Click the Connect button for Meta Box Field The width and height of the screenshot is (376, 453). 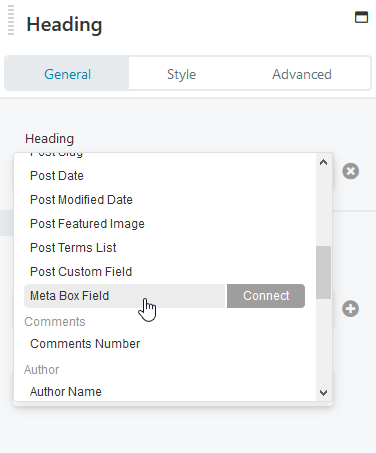coord(266,296)
